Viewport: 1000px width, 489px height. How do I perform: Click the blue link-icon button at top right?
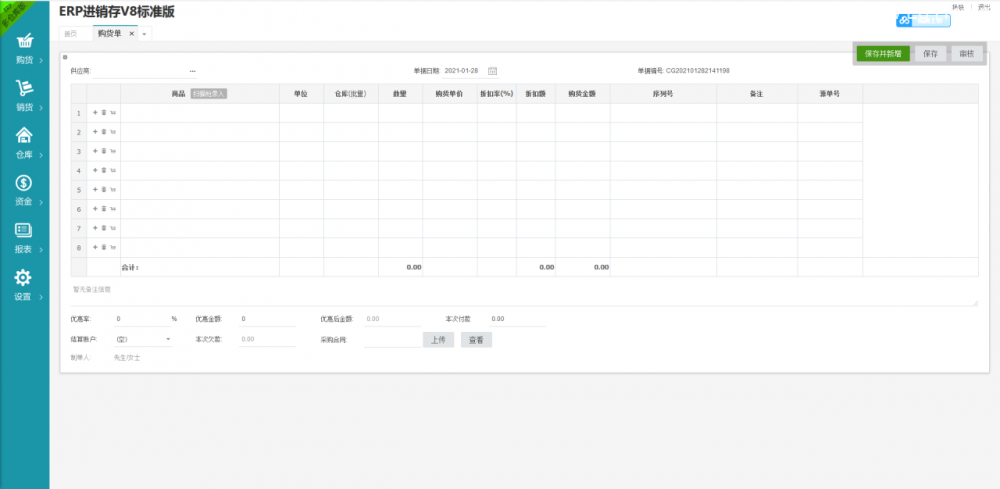(923, 20)
